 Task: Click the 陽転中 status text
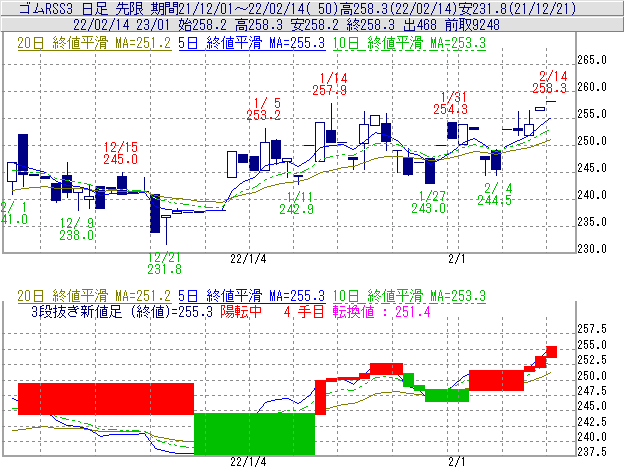[x=241, y=311]
